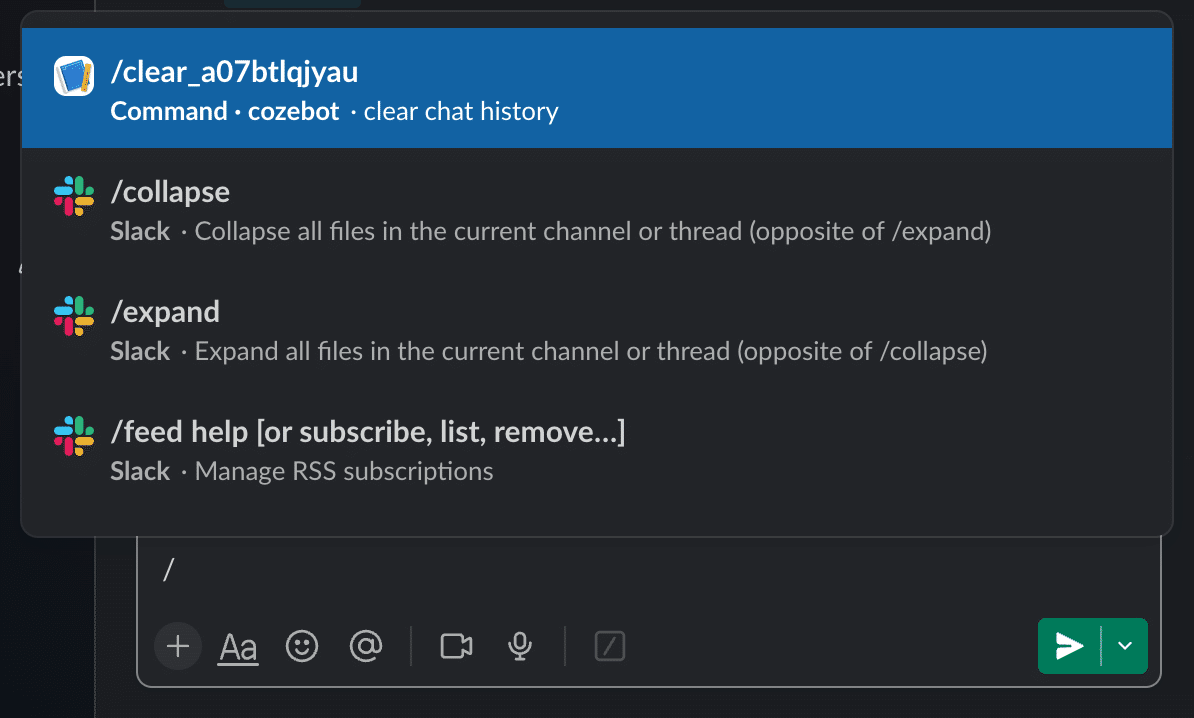Click the slash shortcuts button

point(610,646)
